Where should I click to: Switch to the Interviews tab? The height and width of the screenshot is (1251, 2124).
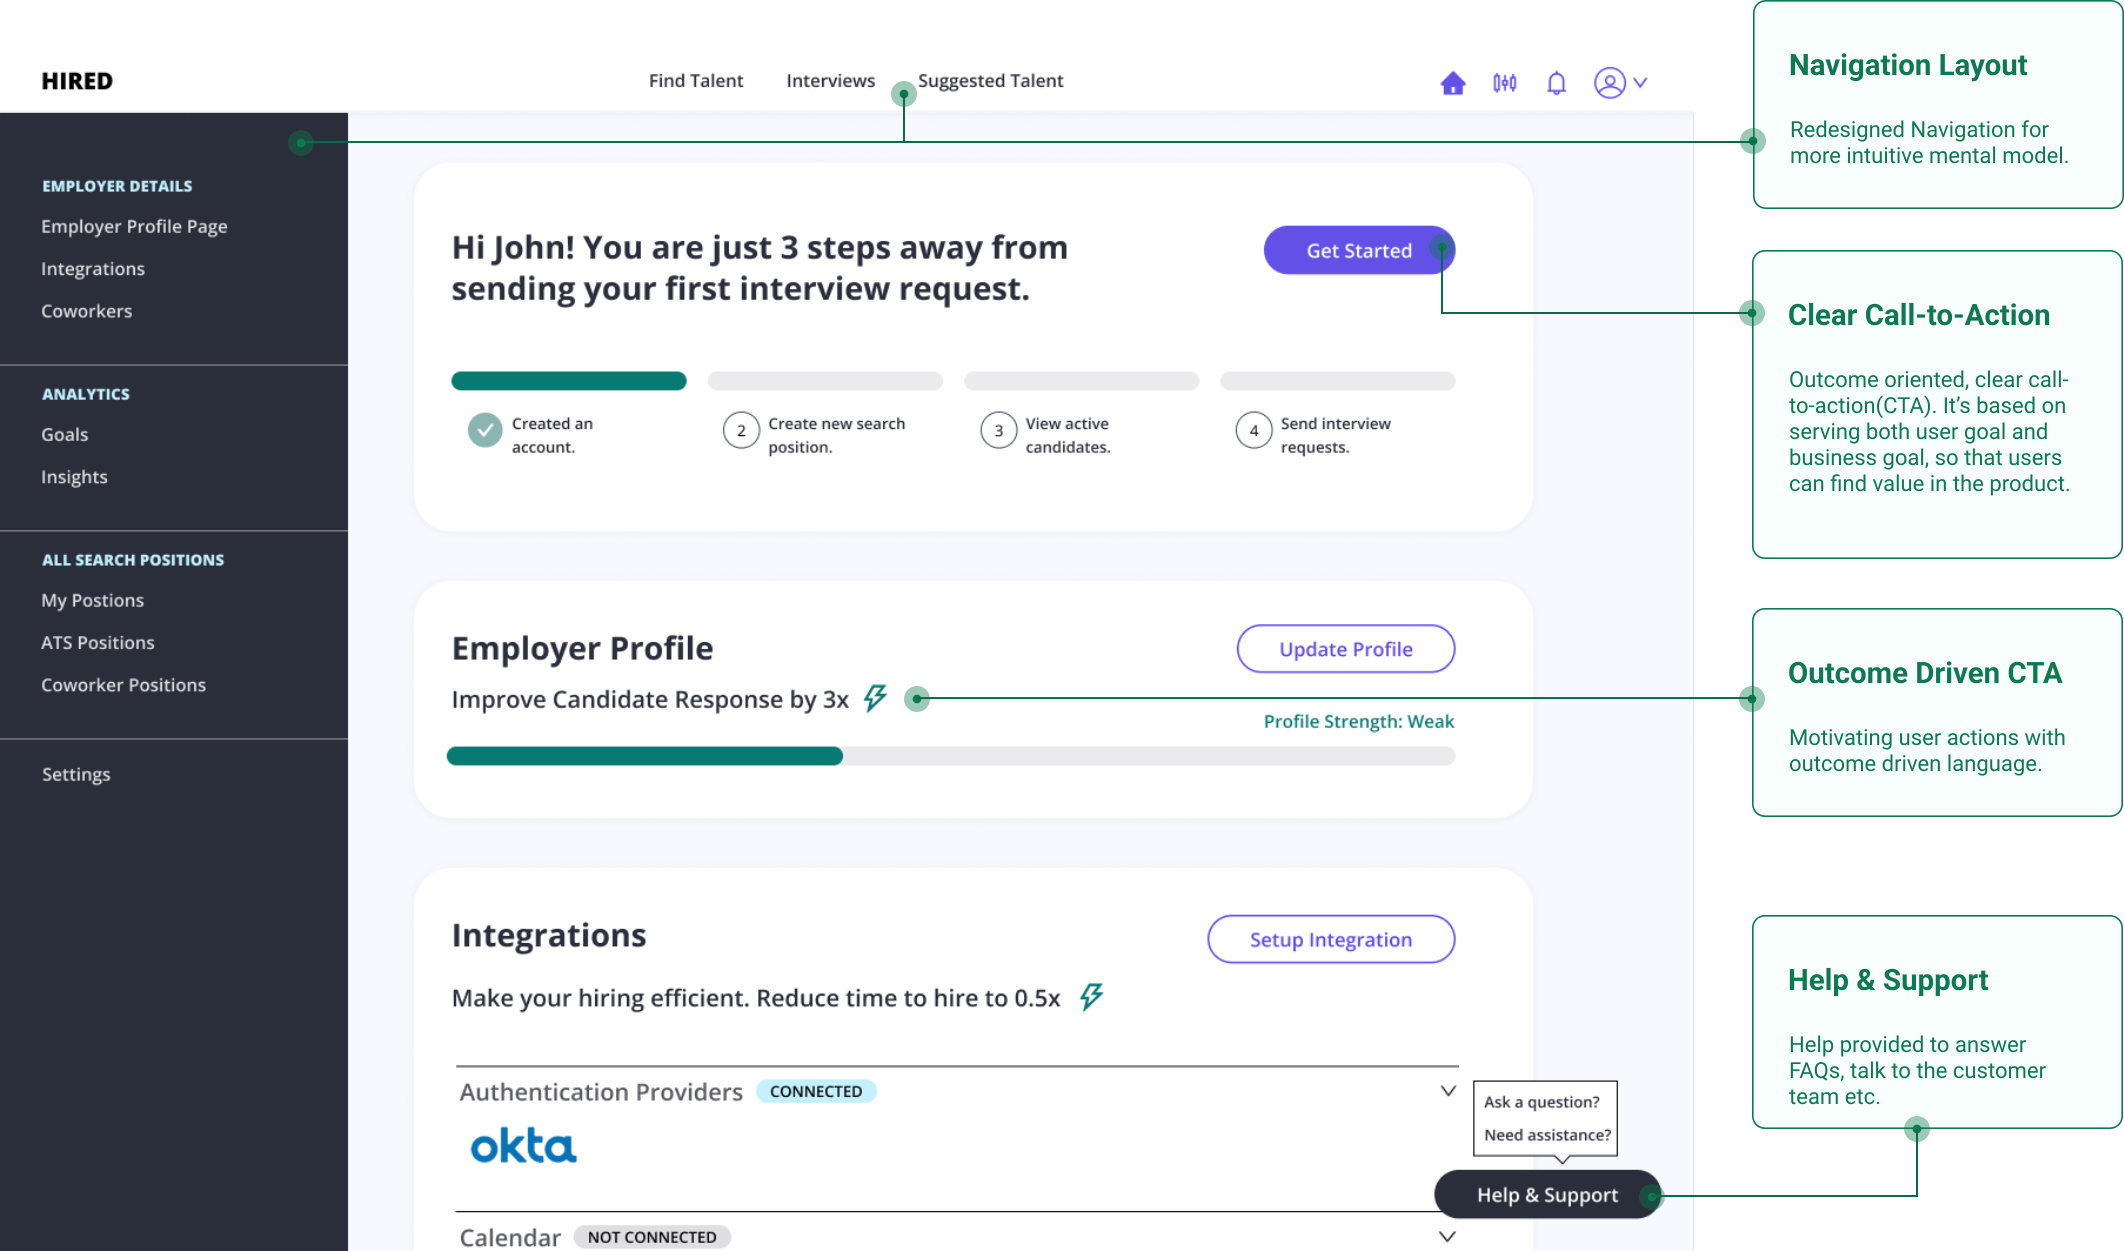pos(830,80)
